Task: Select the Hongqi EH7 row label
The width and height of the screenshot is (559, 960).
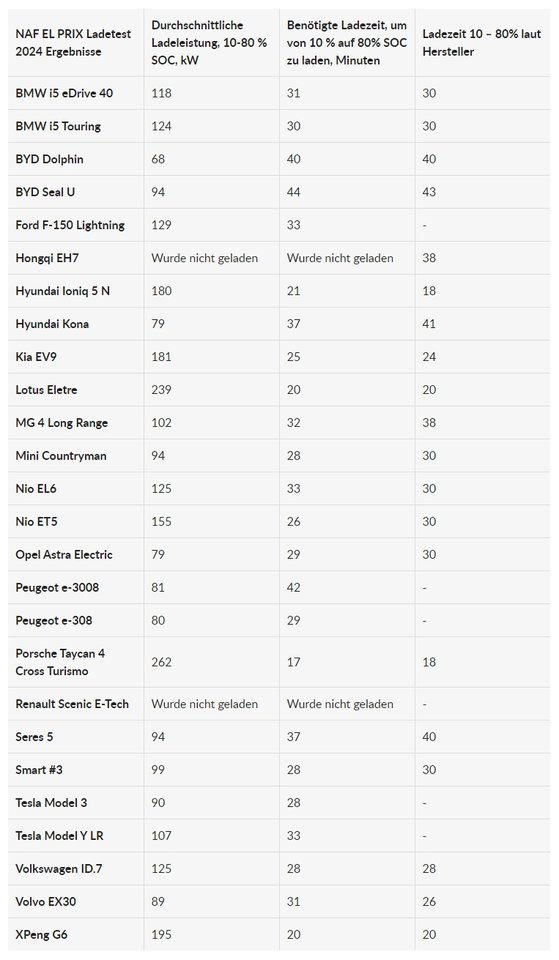Action: point(47,258)
